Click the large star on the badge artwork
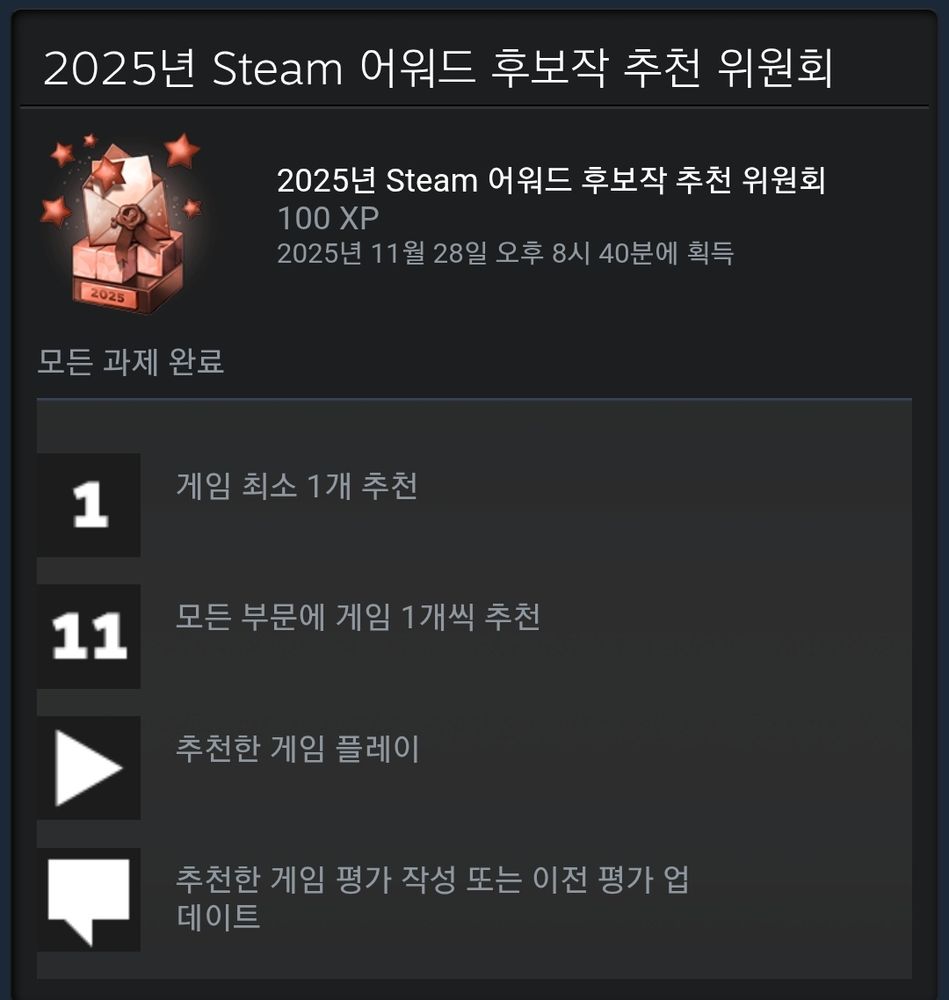The image size is (949, 1000). click(182, 151)
